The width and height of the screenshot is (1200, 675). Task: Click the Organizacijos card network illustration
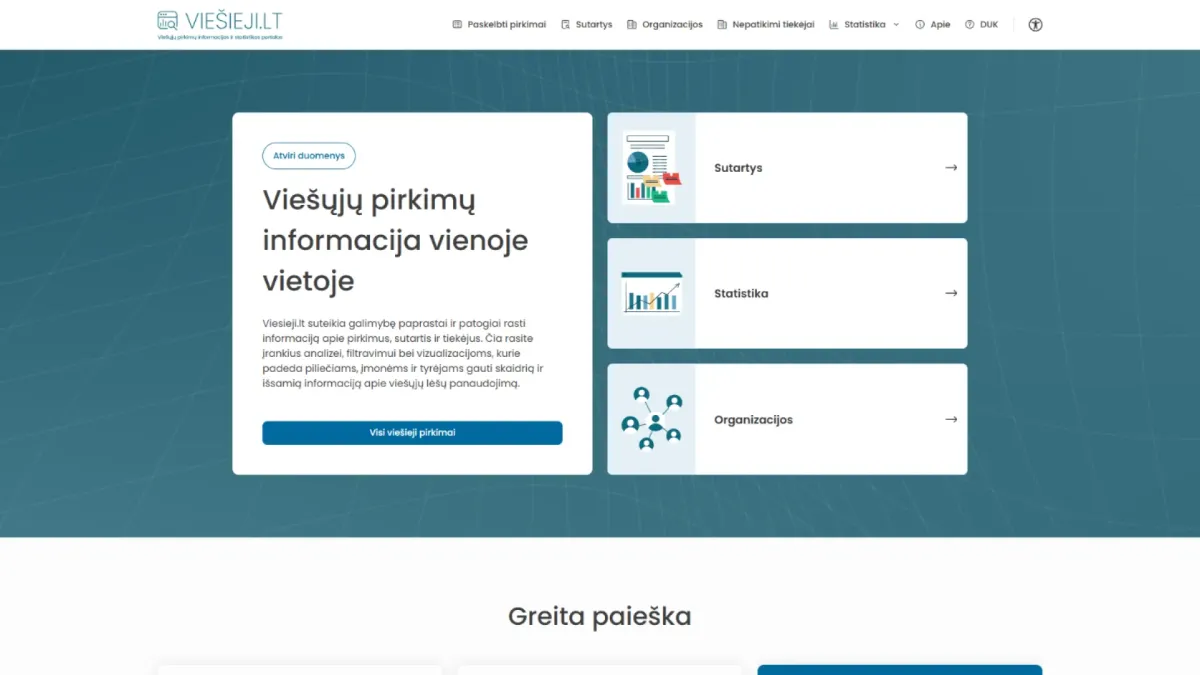point(651,419)
